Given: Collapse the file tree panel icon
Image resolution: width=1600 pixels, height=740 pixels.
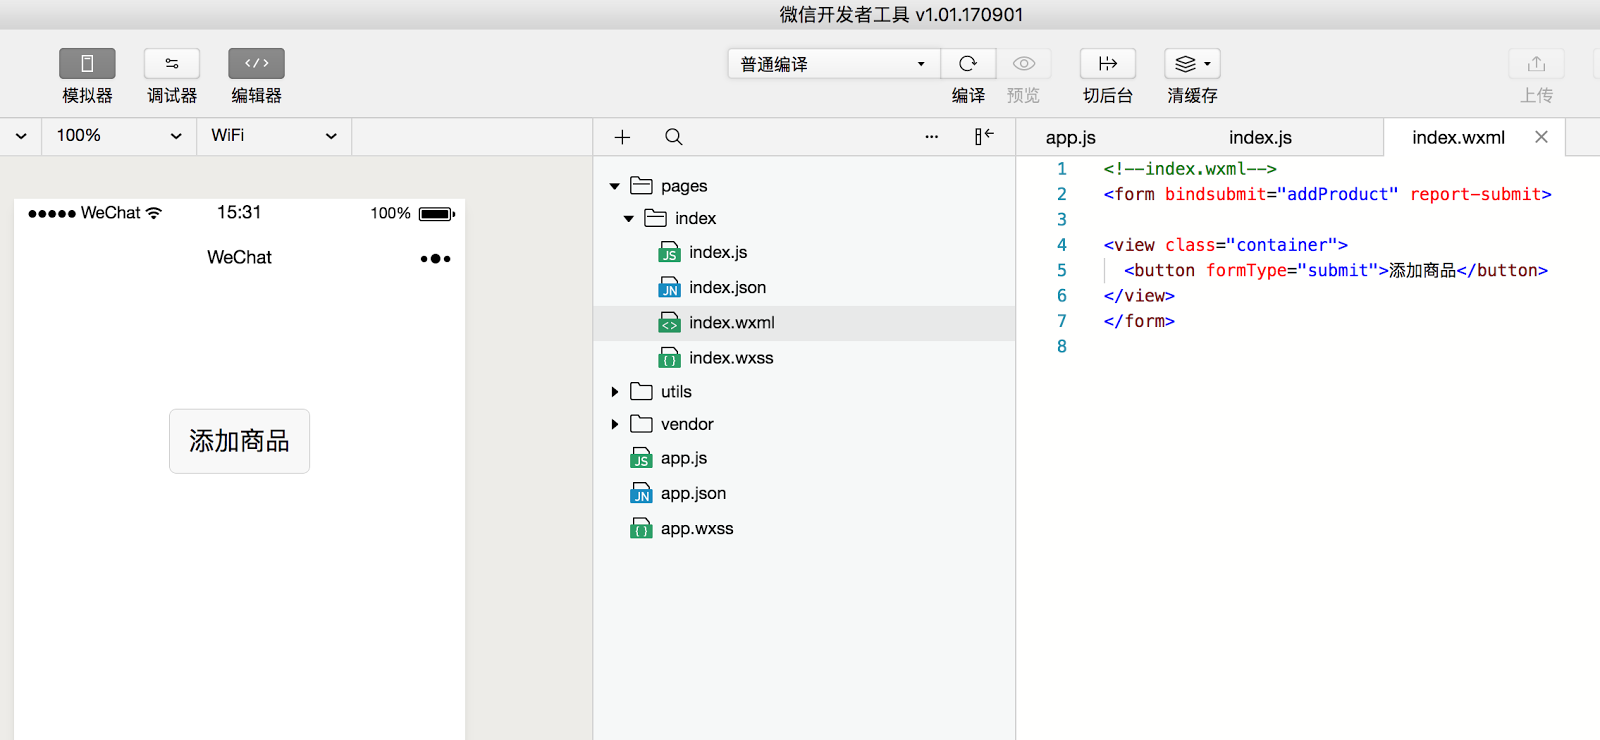Looking at the screenshot, I should tap(984, 137).
